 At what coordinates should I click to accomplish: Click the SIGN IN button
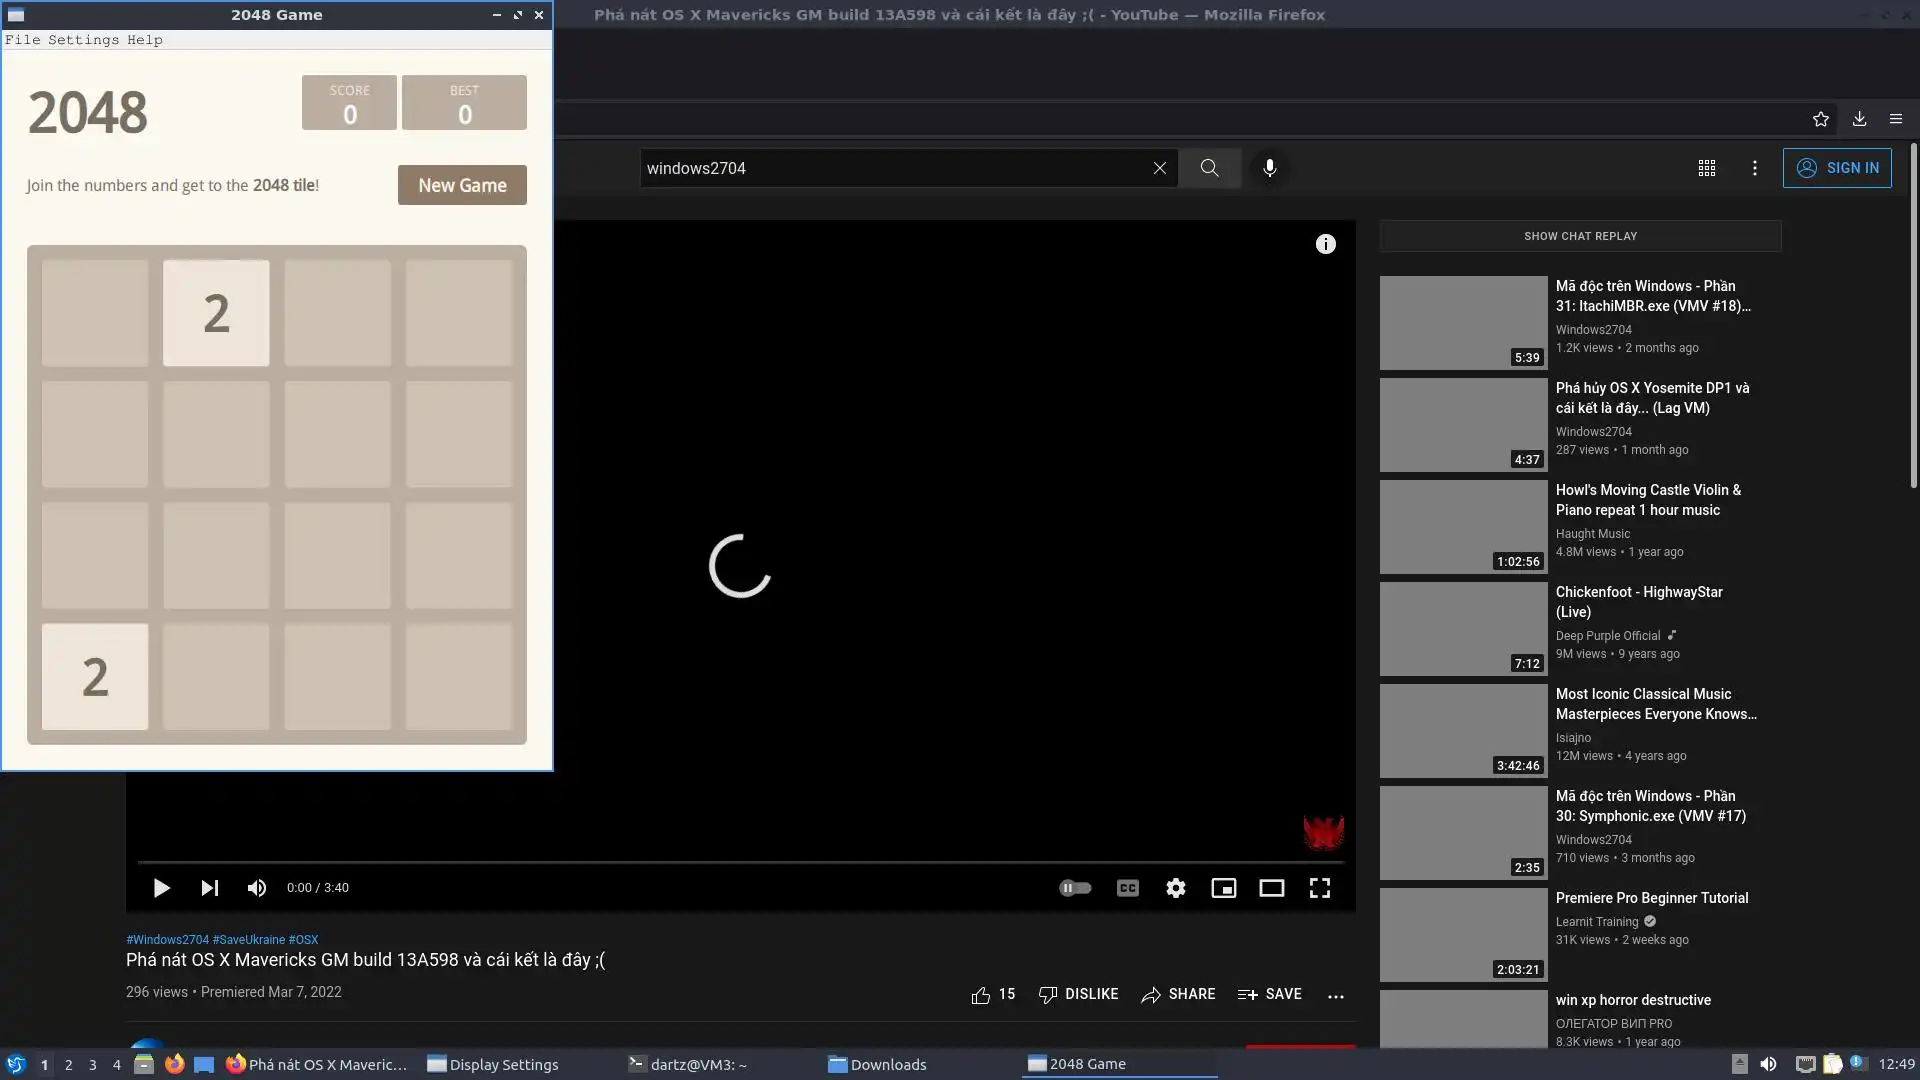tap(1836, 168)
